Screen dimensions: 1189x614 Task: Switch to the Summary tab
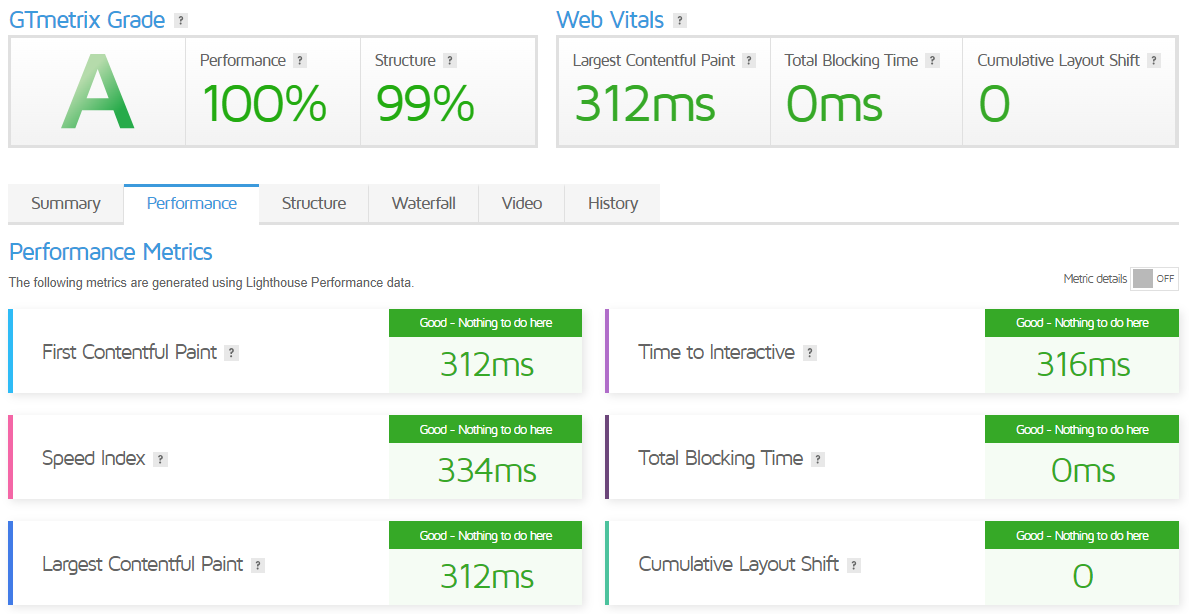tap(66, 203)
